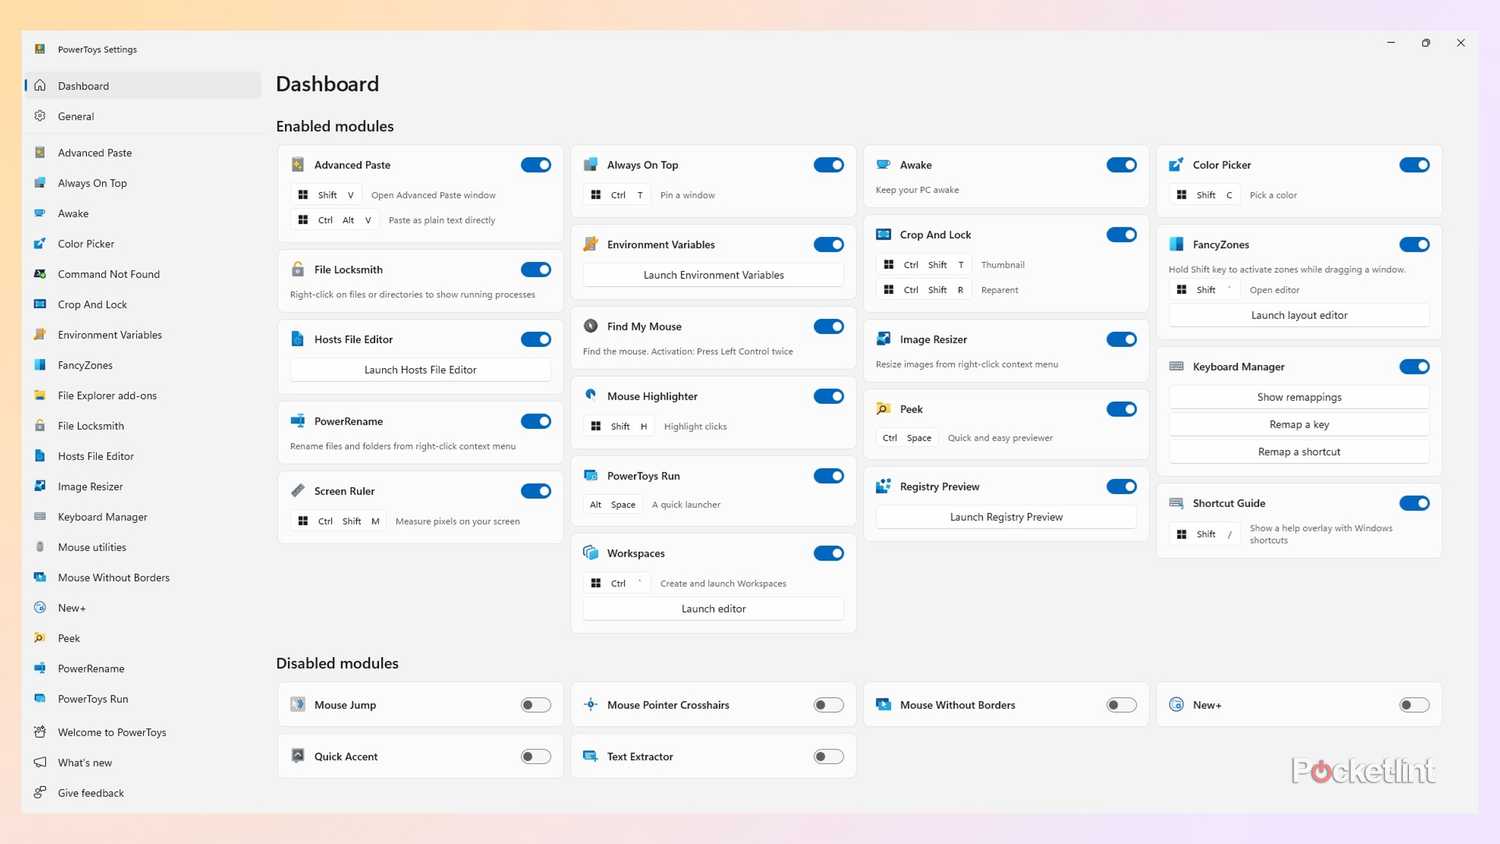Click Launch Registry Preview

(x=1006, y=517)
